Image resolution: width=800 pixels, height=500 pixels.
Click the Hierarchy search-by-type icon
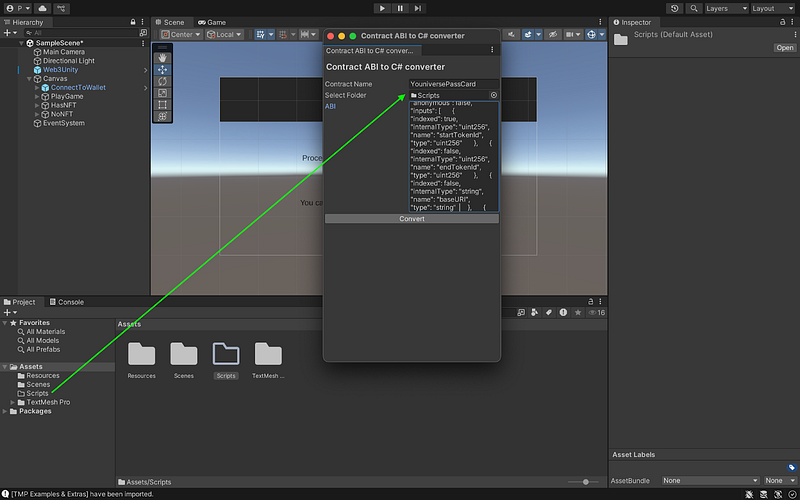click(x=143, y=33)
